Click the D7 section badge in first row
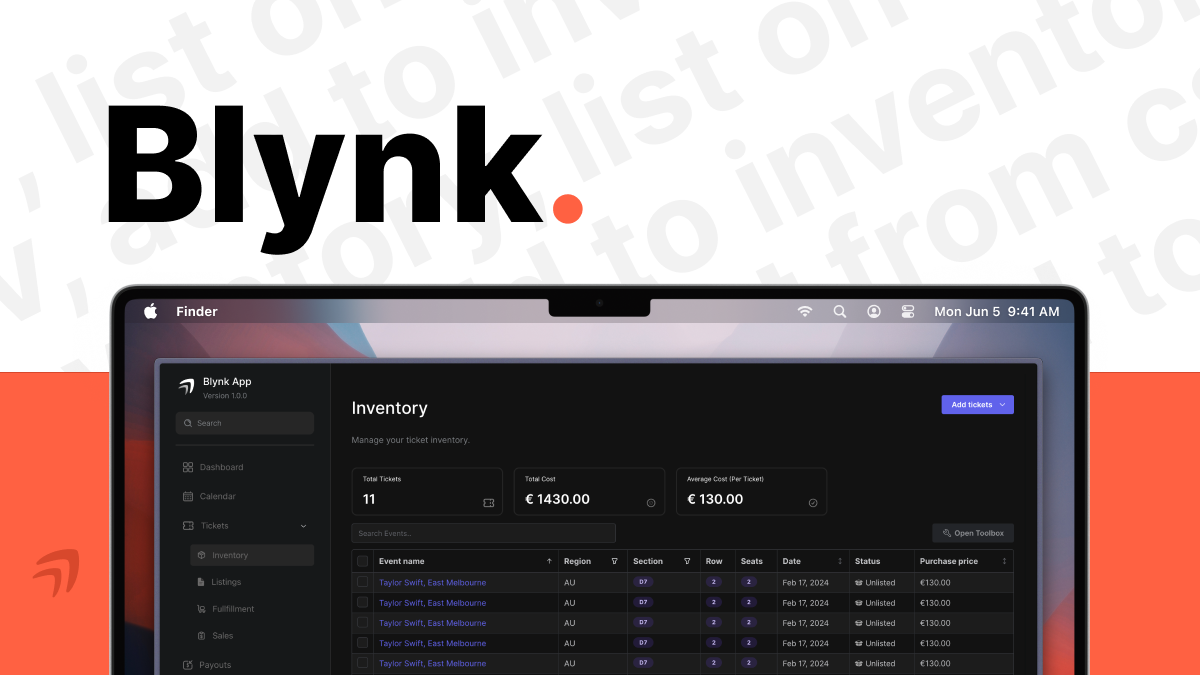Screen dimensions: 1200x675 point(643,582)
